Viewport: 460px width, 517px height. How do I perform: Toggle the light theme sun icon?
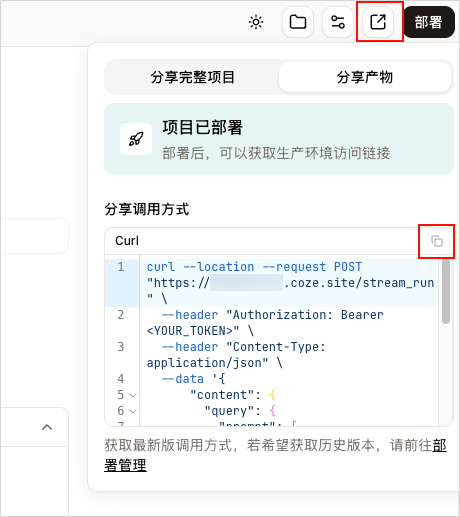[x=256, y=22]
